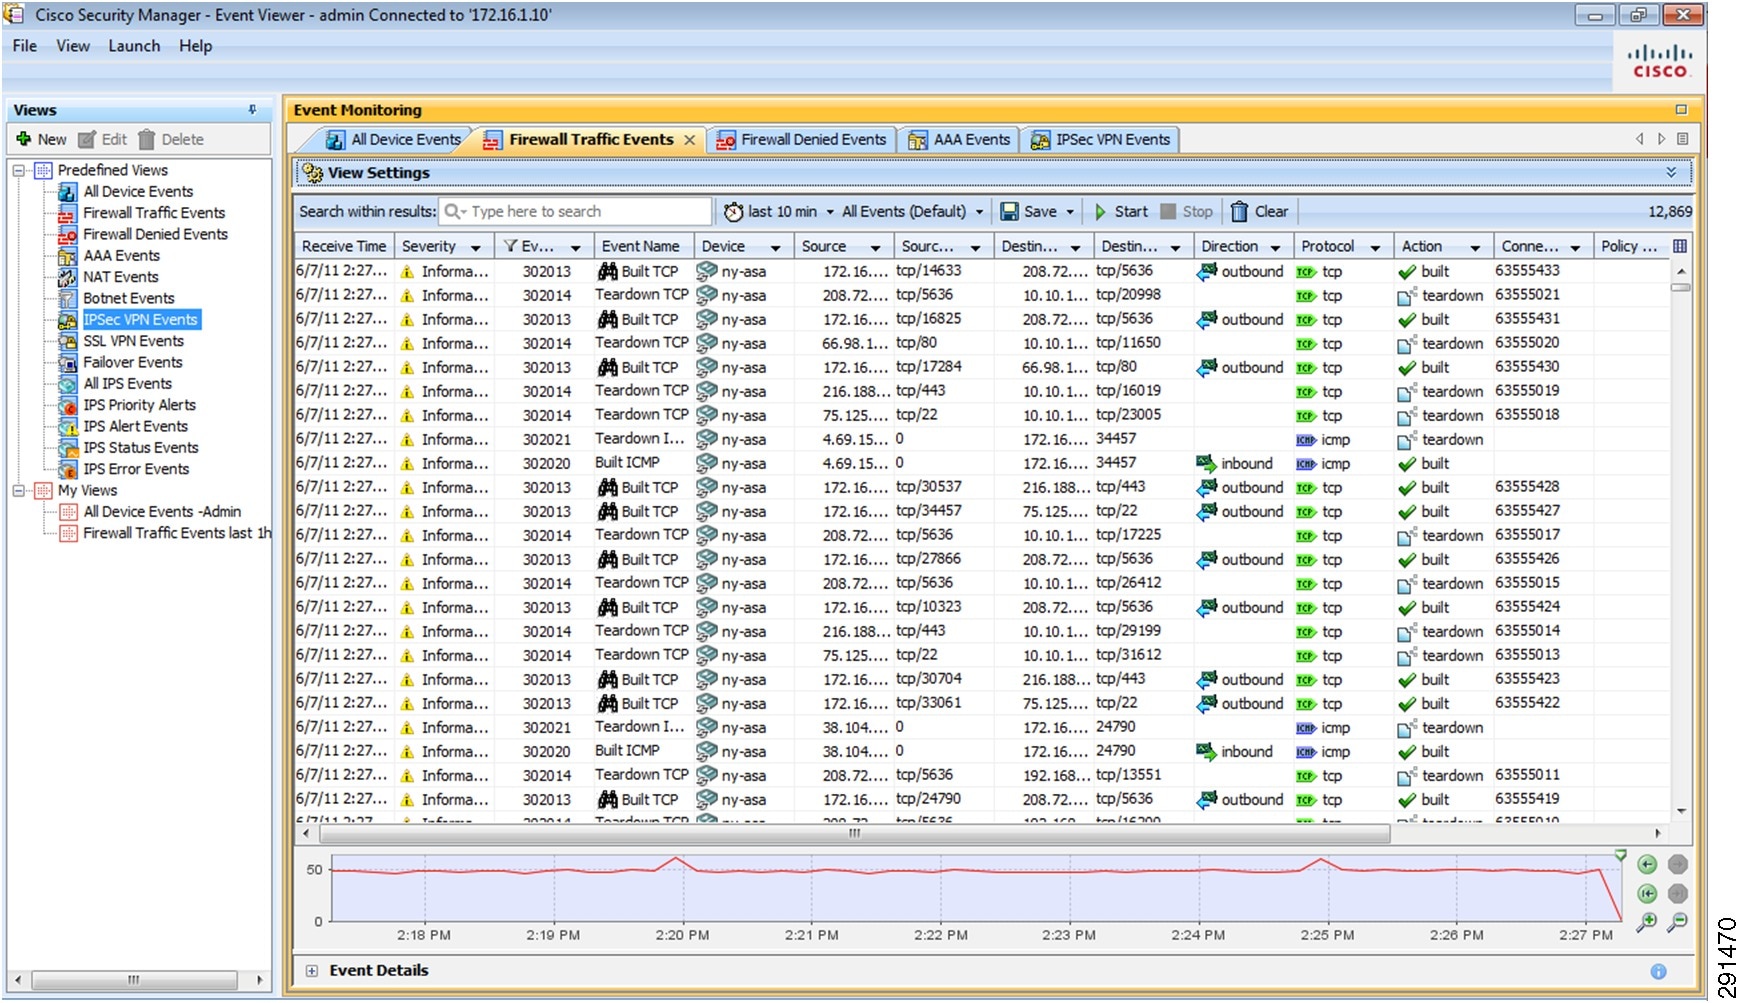Switch to the Firewall Denied Events tab
Screen dimensions: 1740x1003
pos(801,140)
